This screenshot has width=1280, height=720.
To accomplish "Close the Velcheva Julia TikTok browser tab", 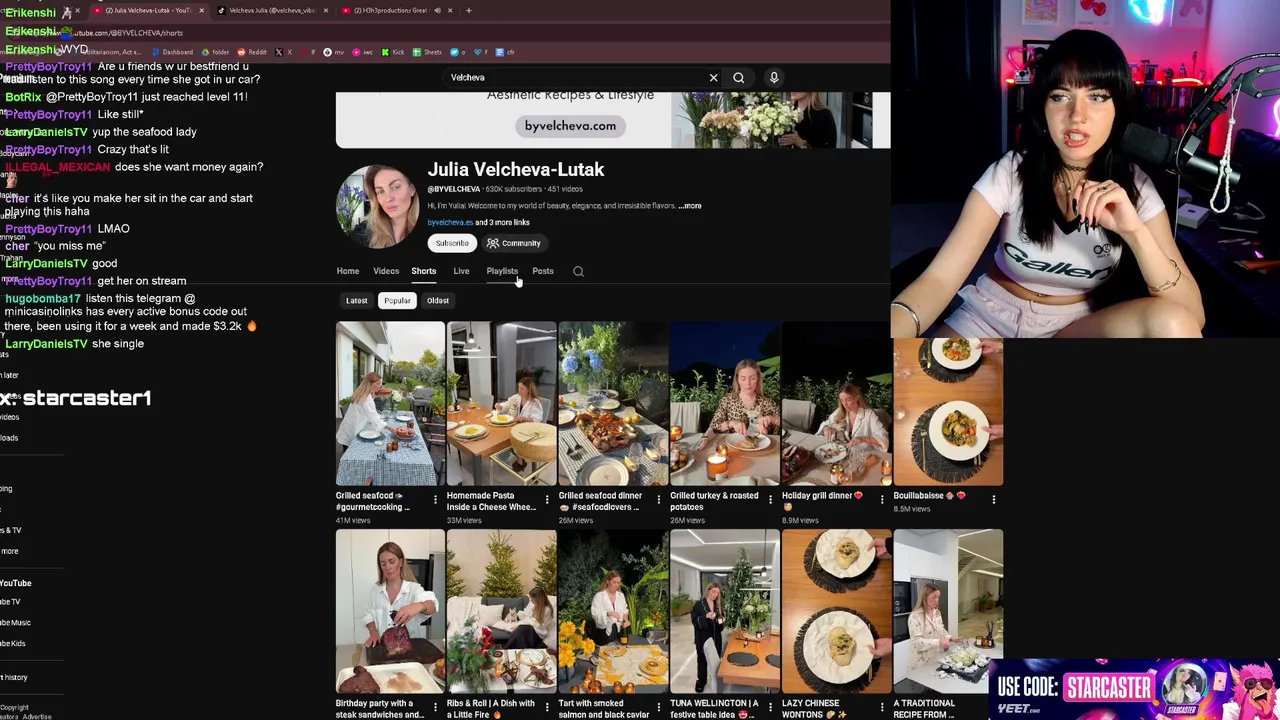I will pos(325,10).
